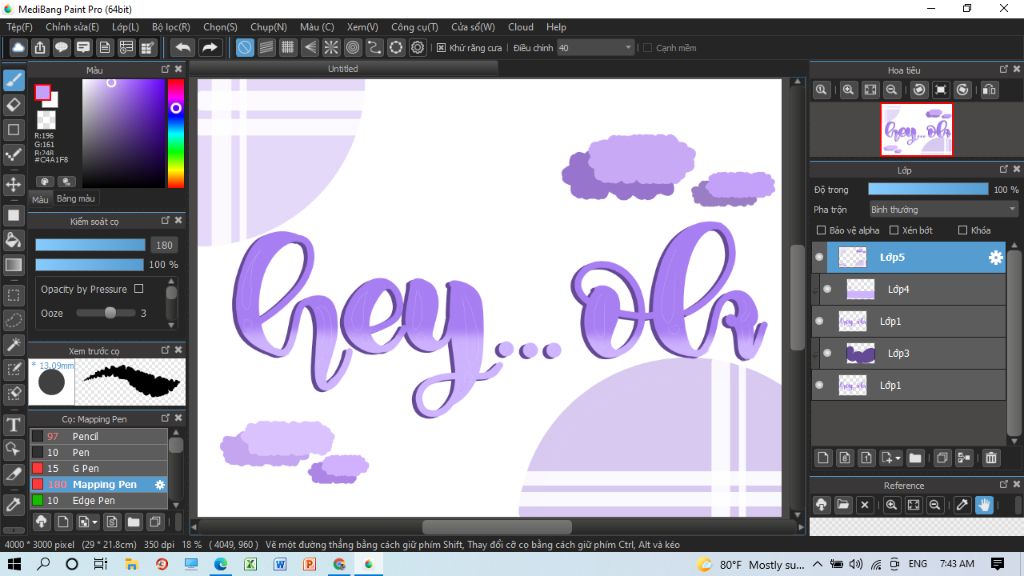Select the G Pen brush
The width and height of the screenshot is (1024, 576).
pyautogui.click(x=99, y=468)
